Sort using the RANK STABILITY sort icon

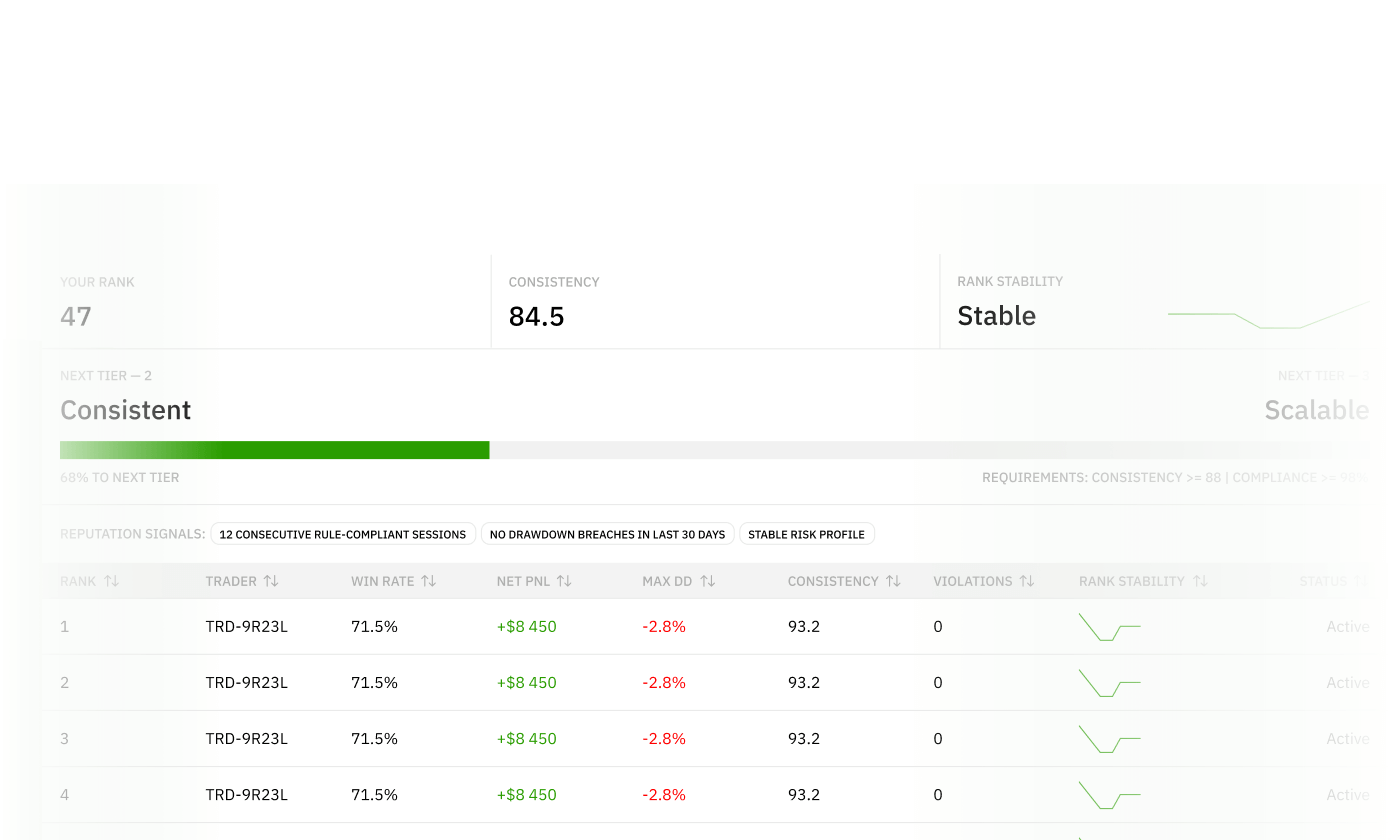pos(1199,580)
